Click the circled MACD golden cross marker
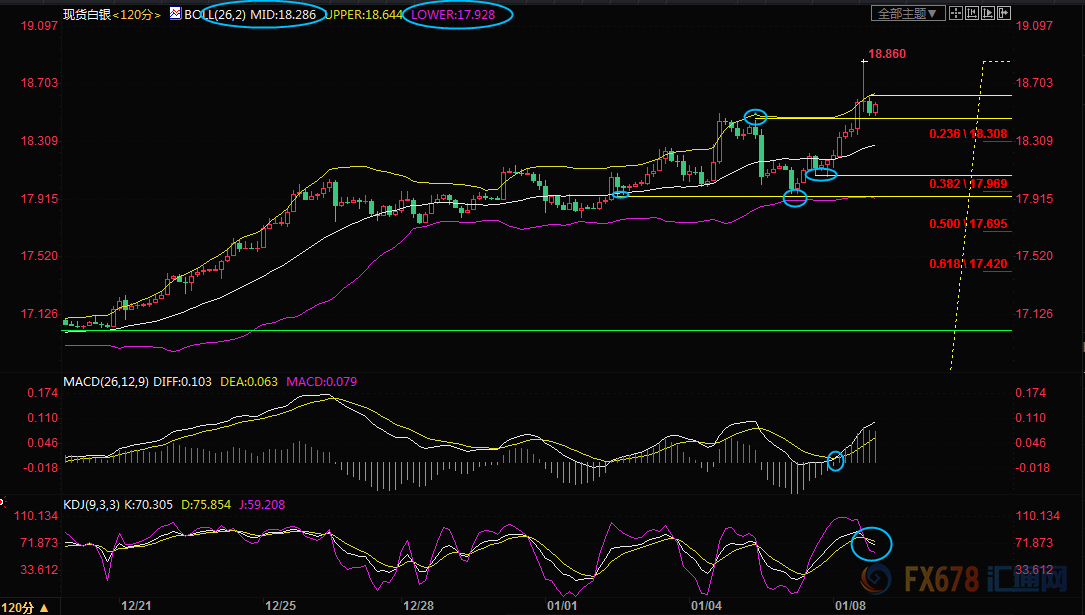 pos(836,460)
